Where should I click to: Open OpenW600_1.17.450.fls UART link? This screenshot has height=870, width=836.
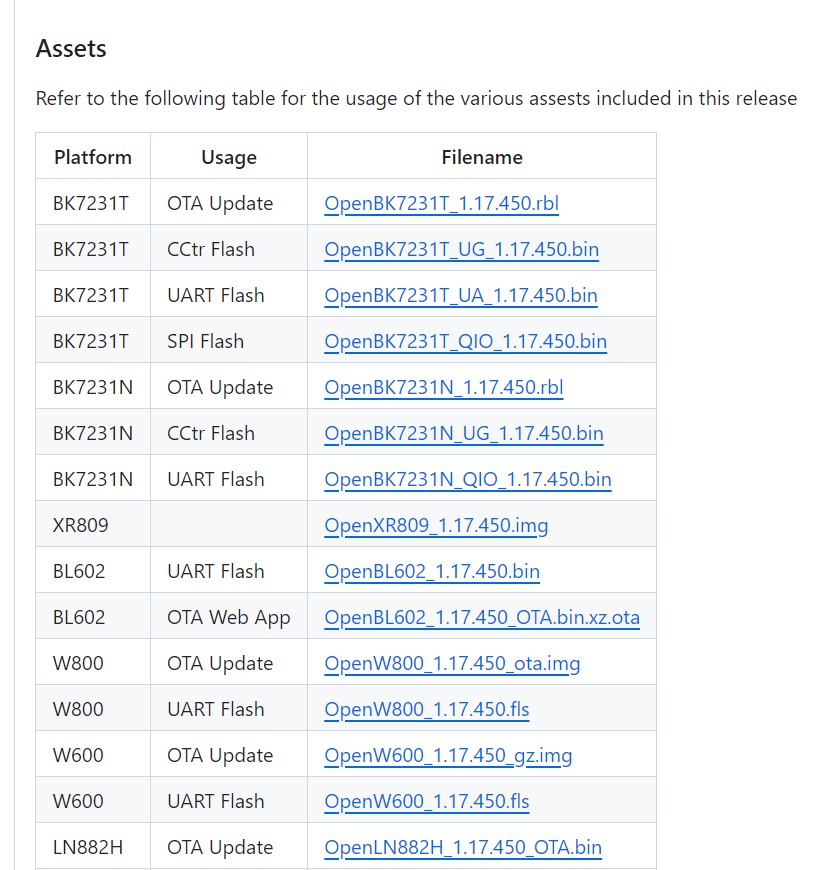coord(427,802)
